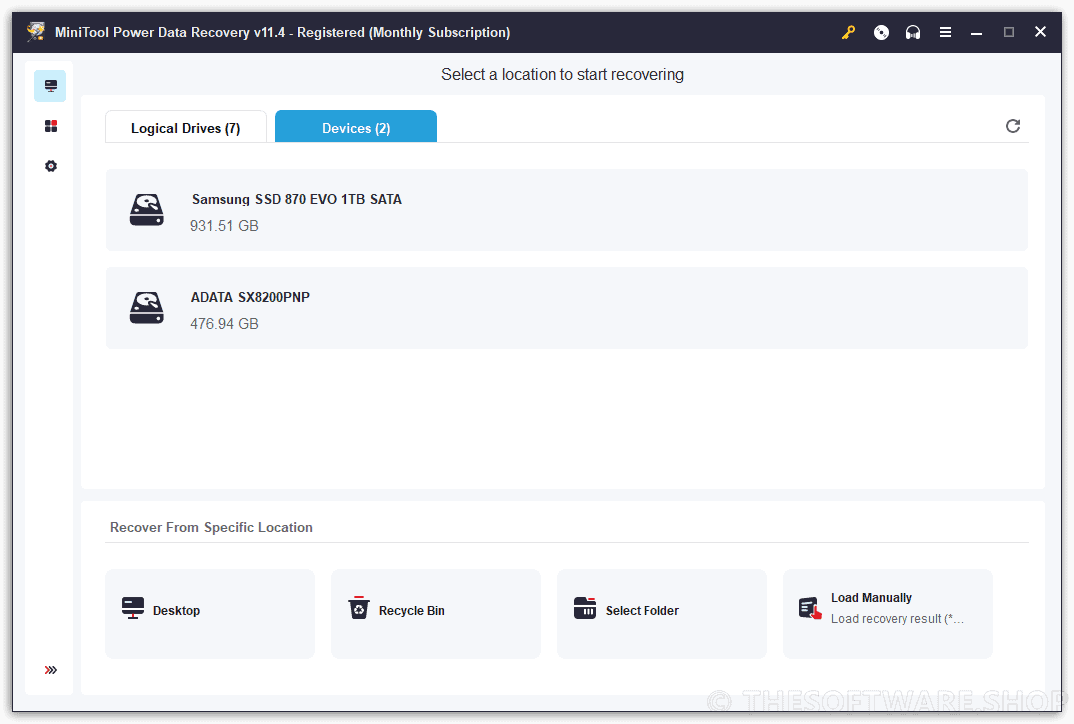Click 'Recover From Specific Location' heading
This screenshot has height=724, width=1074.
click(x=211, y=527)
